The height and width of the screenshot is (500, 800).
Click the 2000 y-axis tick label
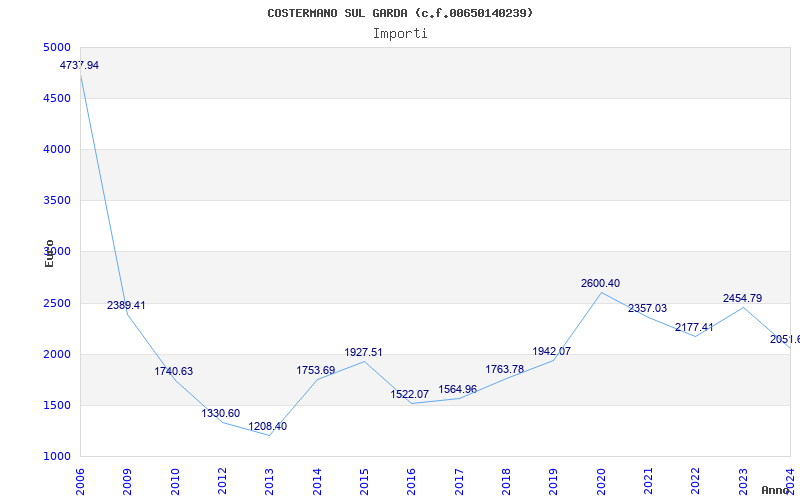pos(57,355)
